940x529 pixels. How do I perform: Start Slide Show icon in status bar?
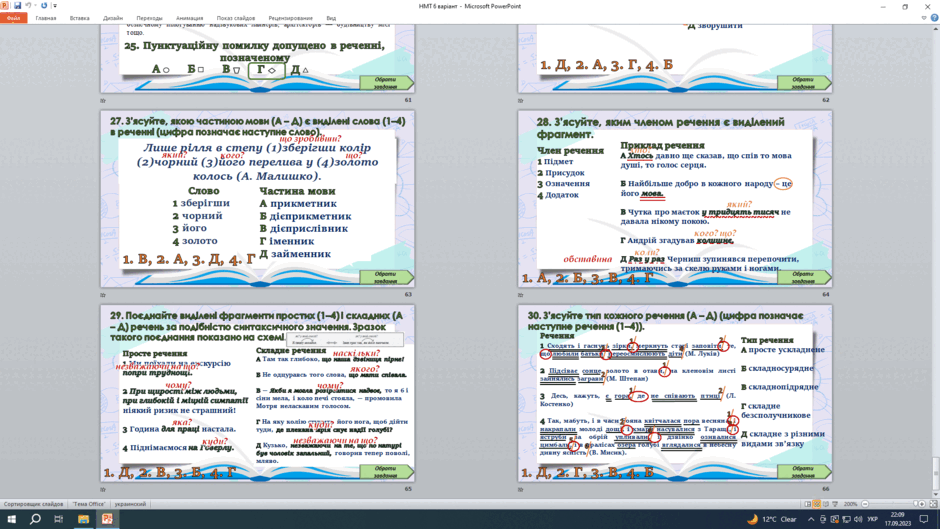[x=834, y=504]
